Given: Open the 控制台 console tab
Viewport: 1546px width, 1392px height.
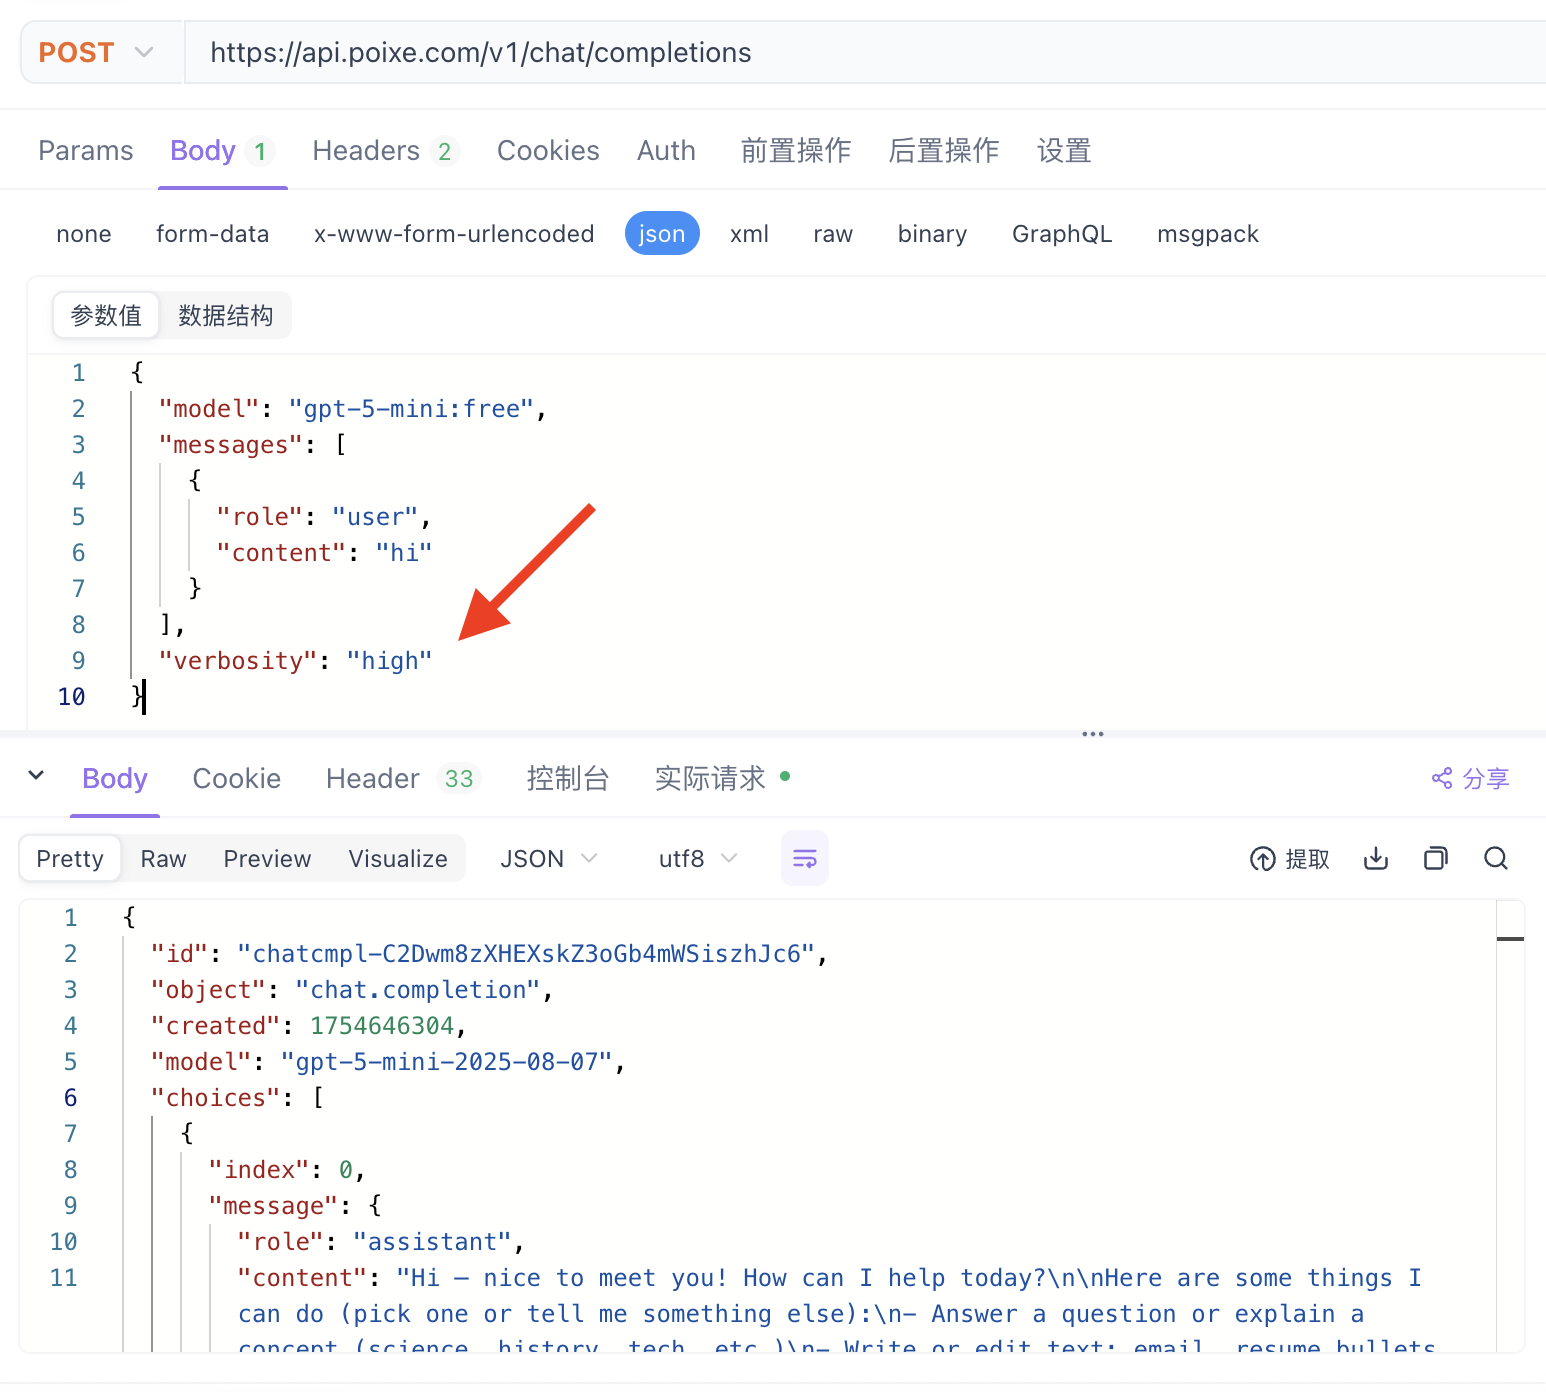Looking at the screenshot, I should click(x=567, y=779).
